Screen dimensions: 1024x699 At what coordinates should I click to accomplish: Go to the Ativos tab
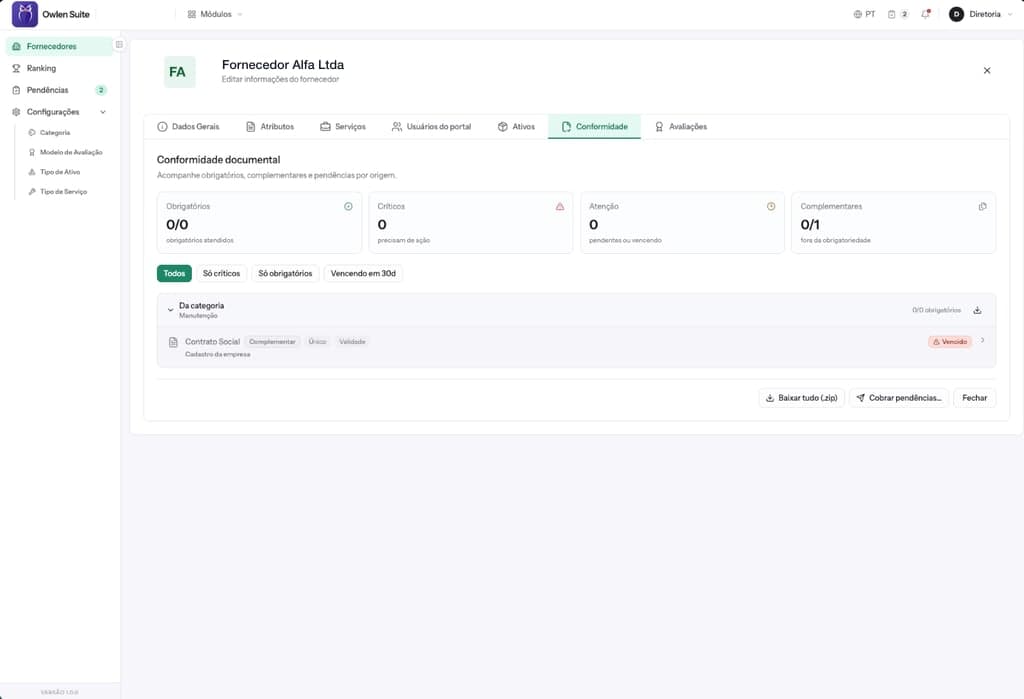coord(516,127)
